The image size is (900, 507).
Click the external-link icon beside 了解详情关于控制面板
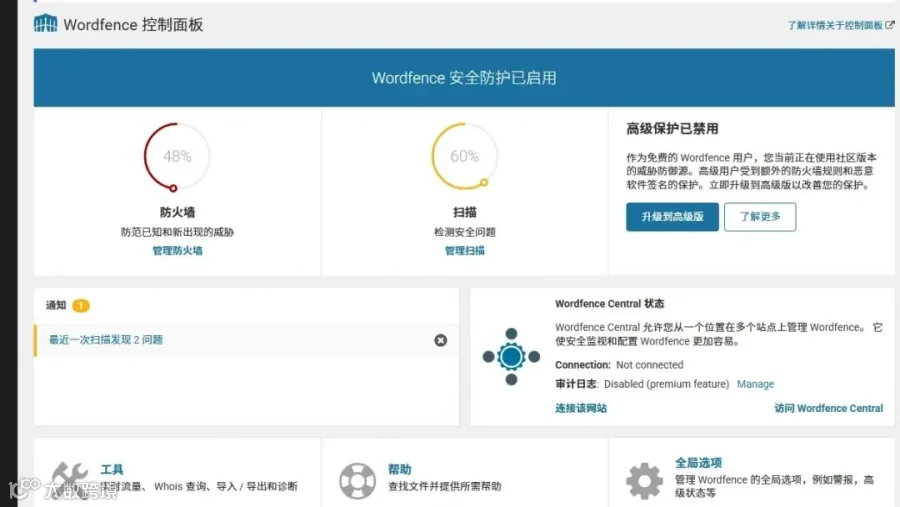(890, 25)
